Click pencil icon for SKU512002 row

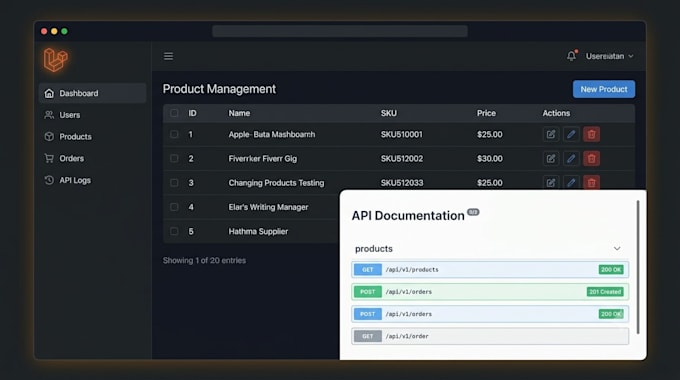click(x=571, y=159)
